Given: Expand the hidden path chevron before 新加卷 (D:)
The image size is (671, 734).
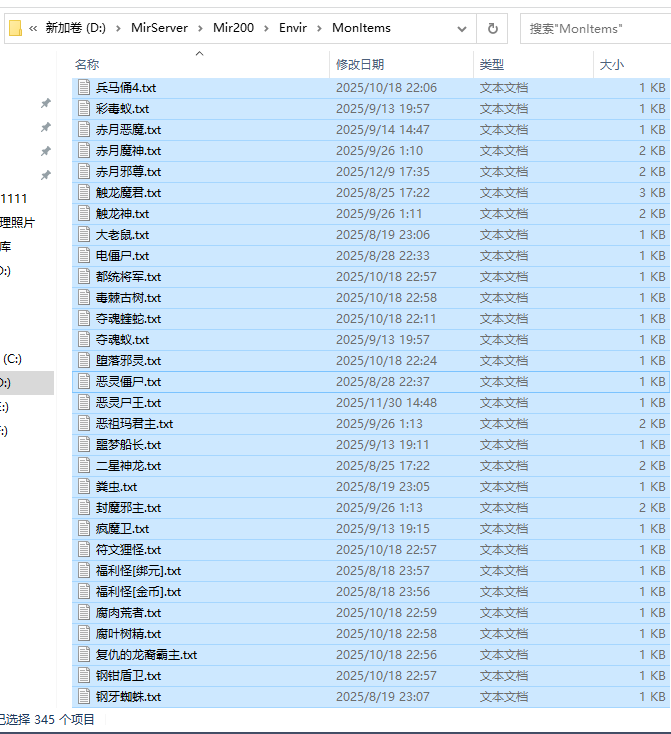Looking at the screenshot, I should click(33, 28).
